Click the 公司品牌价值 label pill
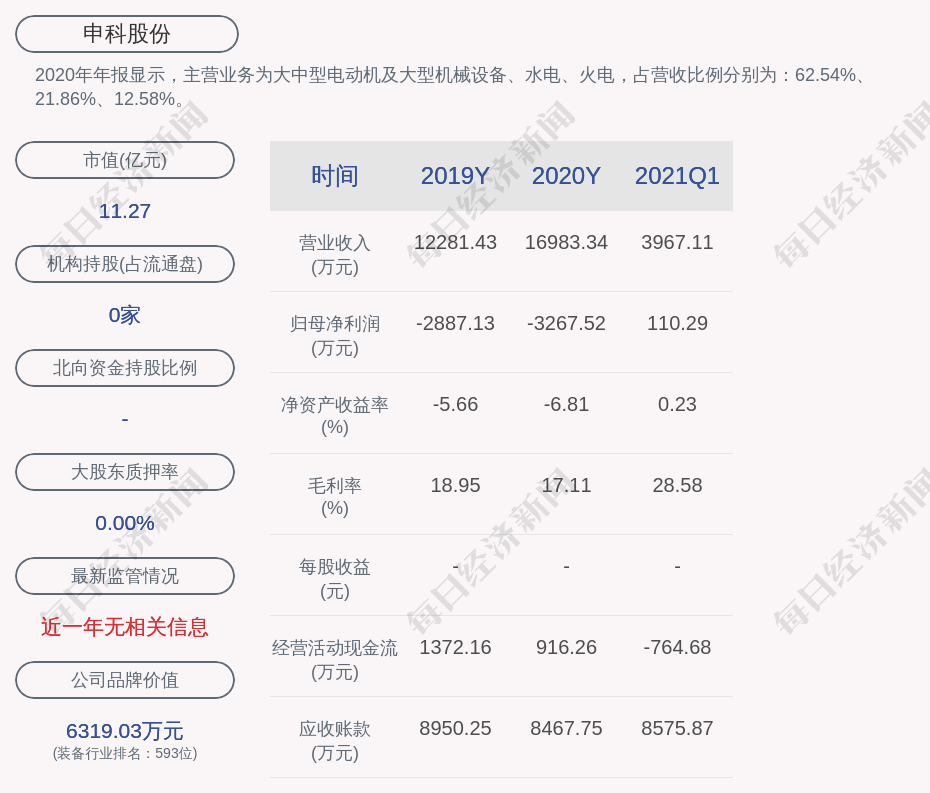This screenshot has height=793, width=930. tap(125, 680)
